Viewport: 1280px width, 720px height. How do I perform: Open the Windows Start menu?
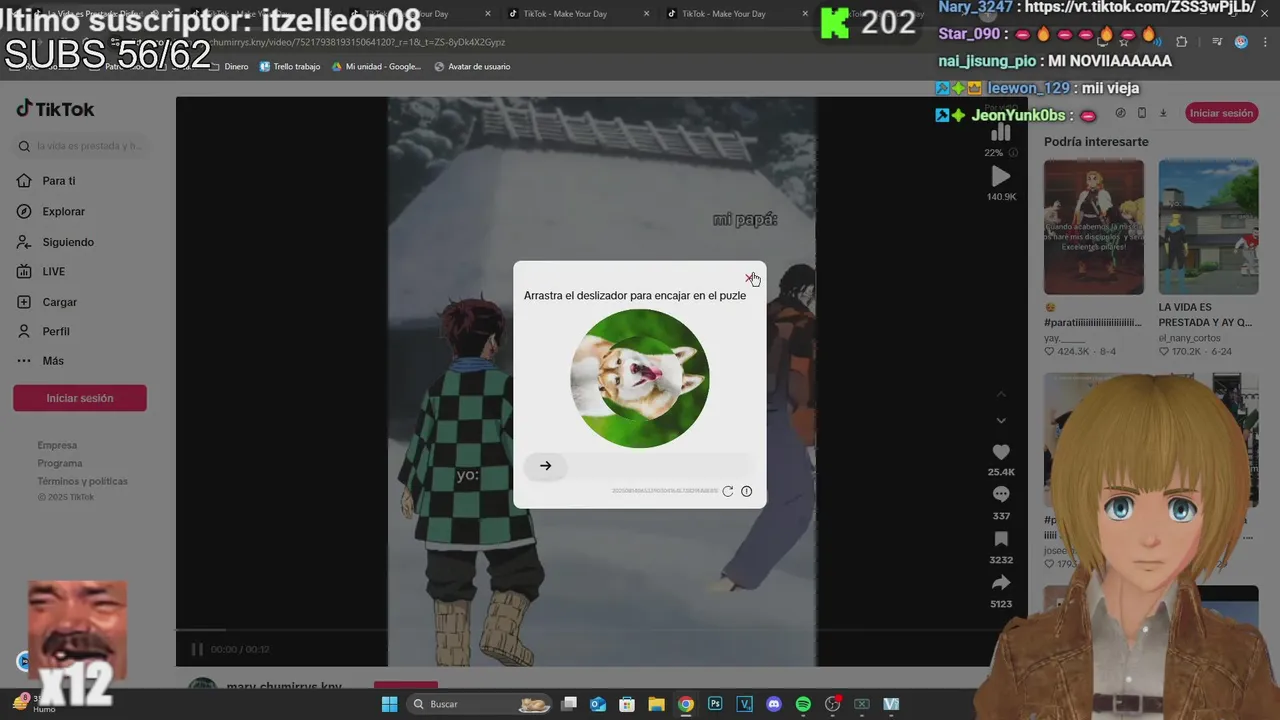(389, 704)
